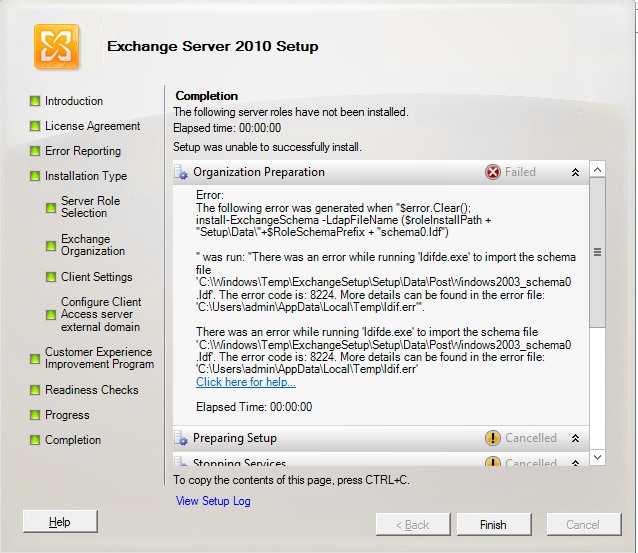Click the Preparing Setup header text
The height and width of the screenshot is (553, 638).
coord(235,438)
